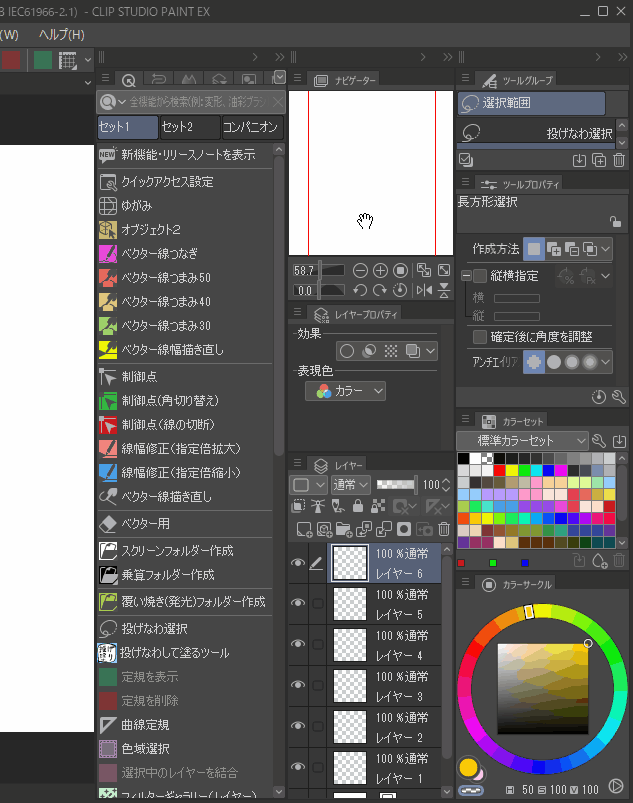Click 乗算フォルダー作成 command
The height and width of the screenshot is (803, 633).
click(x=185, y=575)
